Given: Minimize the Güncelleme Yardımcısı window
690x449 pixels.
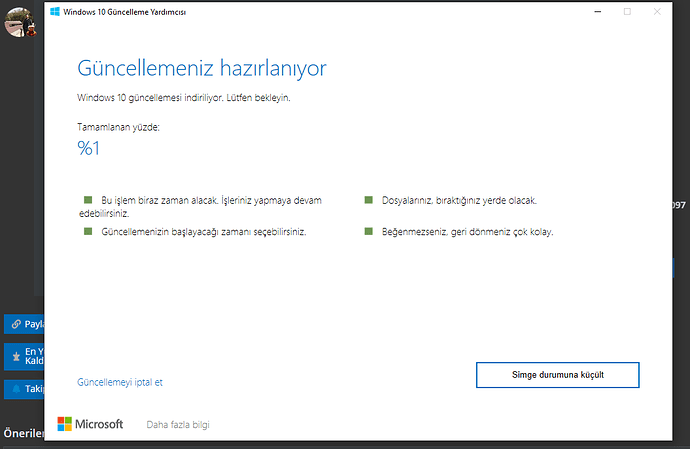Looking at the screenshot, I should click(598, 12).
